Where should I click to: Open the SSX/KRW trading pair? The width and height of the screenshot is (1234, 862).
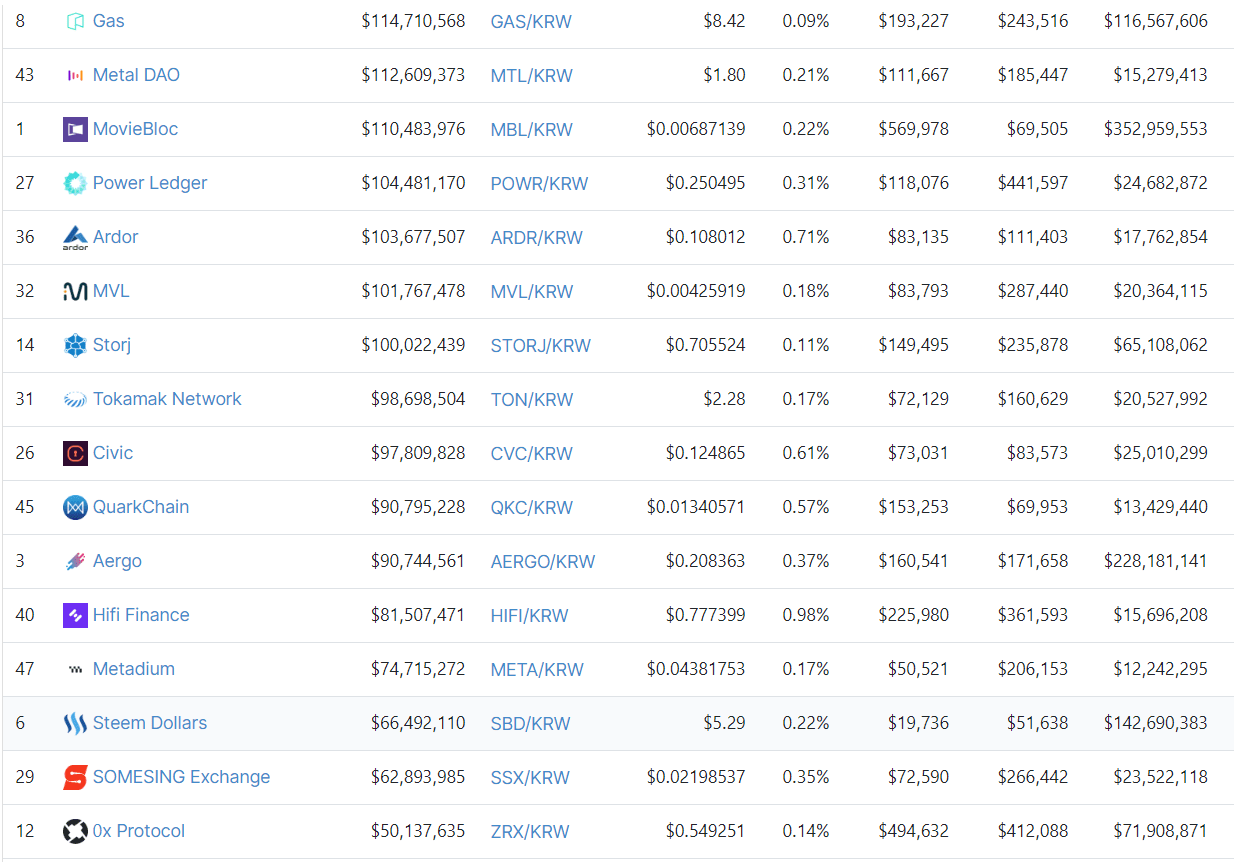click(x=531, y=778)
